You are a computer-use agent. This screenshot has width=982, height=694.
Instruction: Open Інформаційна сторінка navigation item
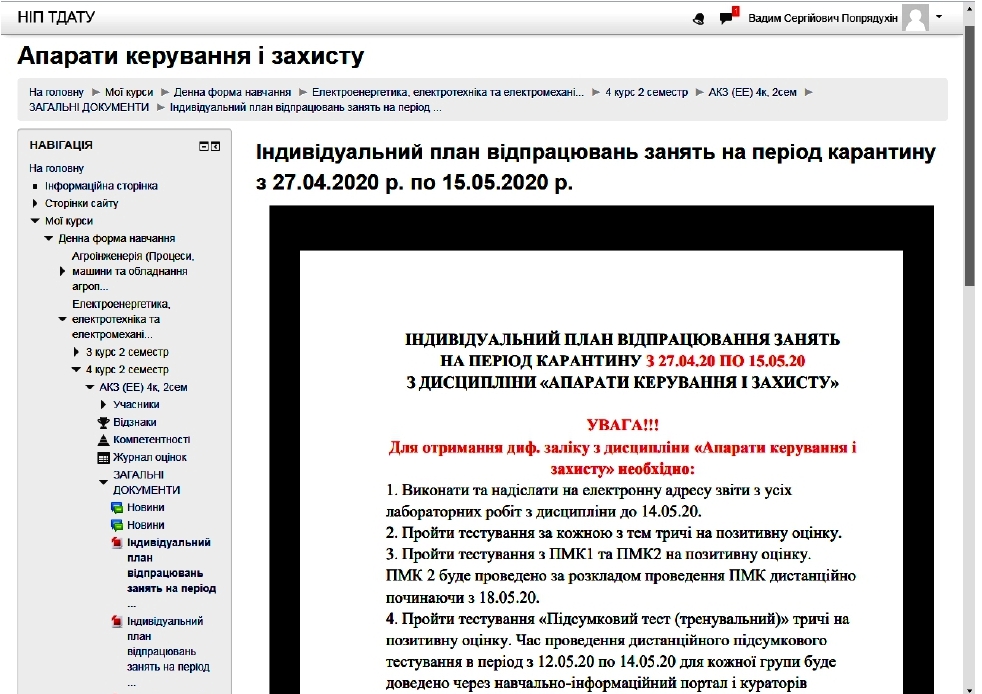(x=101, y=186)
